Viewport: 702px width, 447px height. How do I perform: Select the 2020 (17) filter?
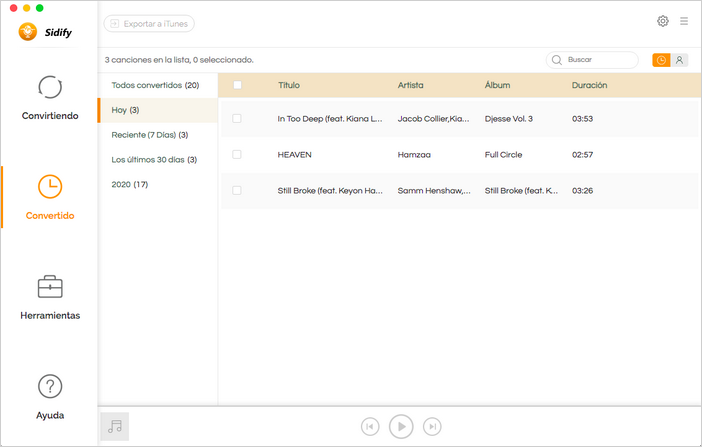coord(158,185)
